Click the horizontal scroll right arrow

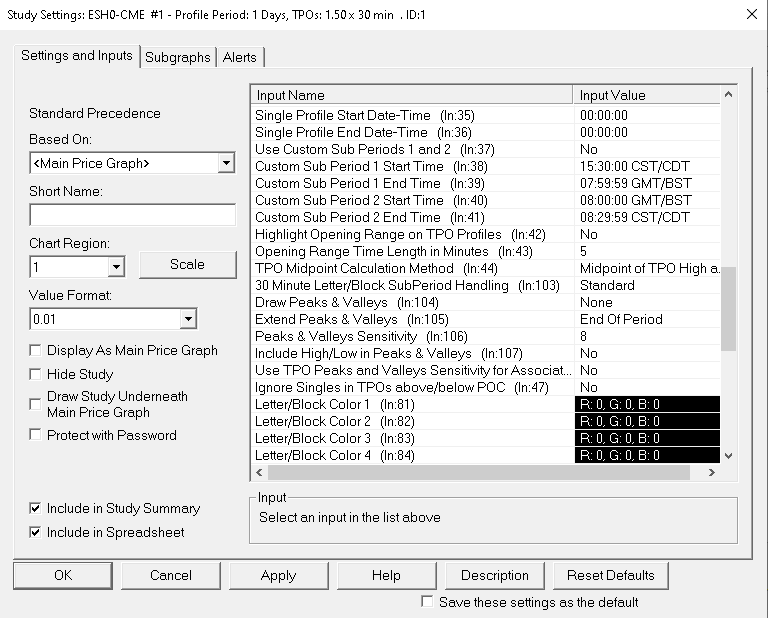click(x=712, y=473)
